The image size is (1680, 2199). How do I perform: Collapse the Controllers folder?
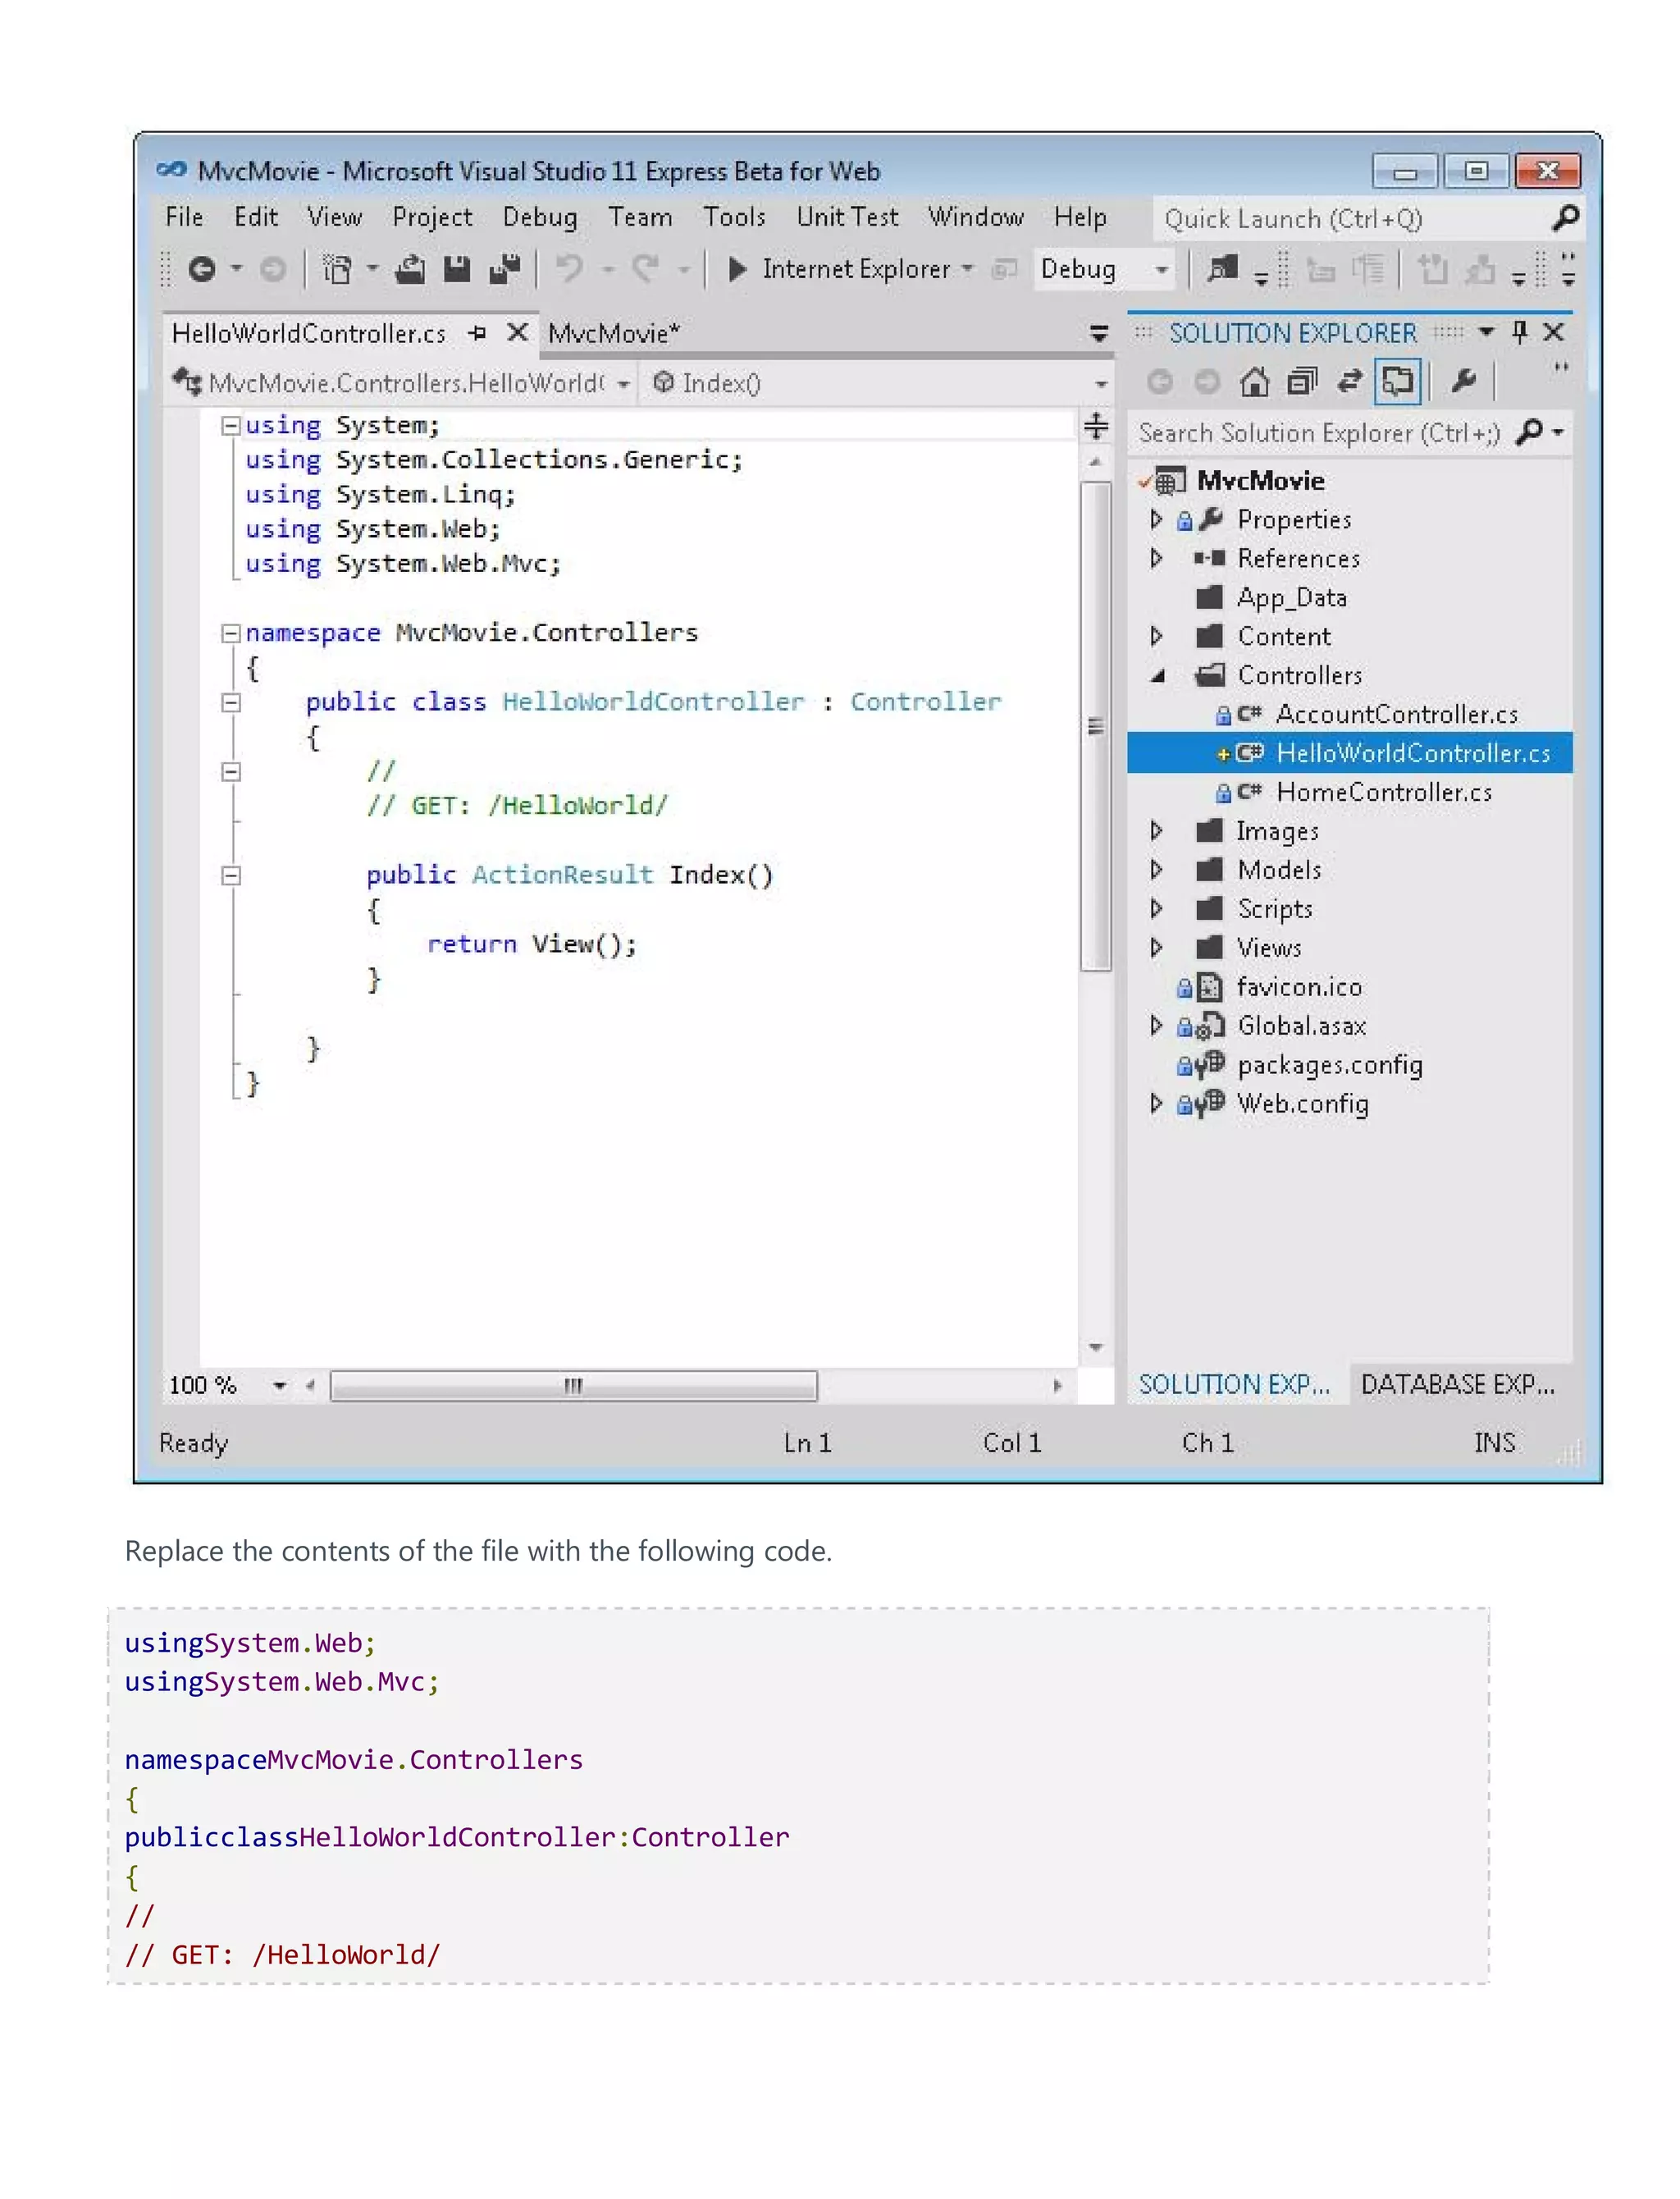[x=1158, y=676]
